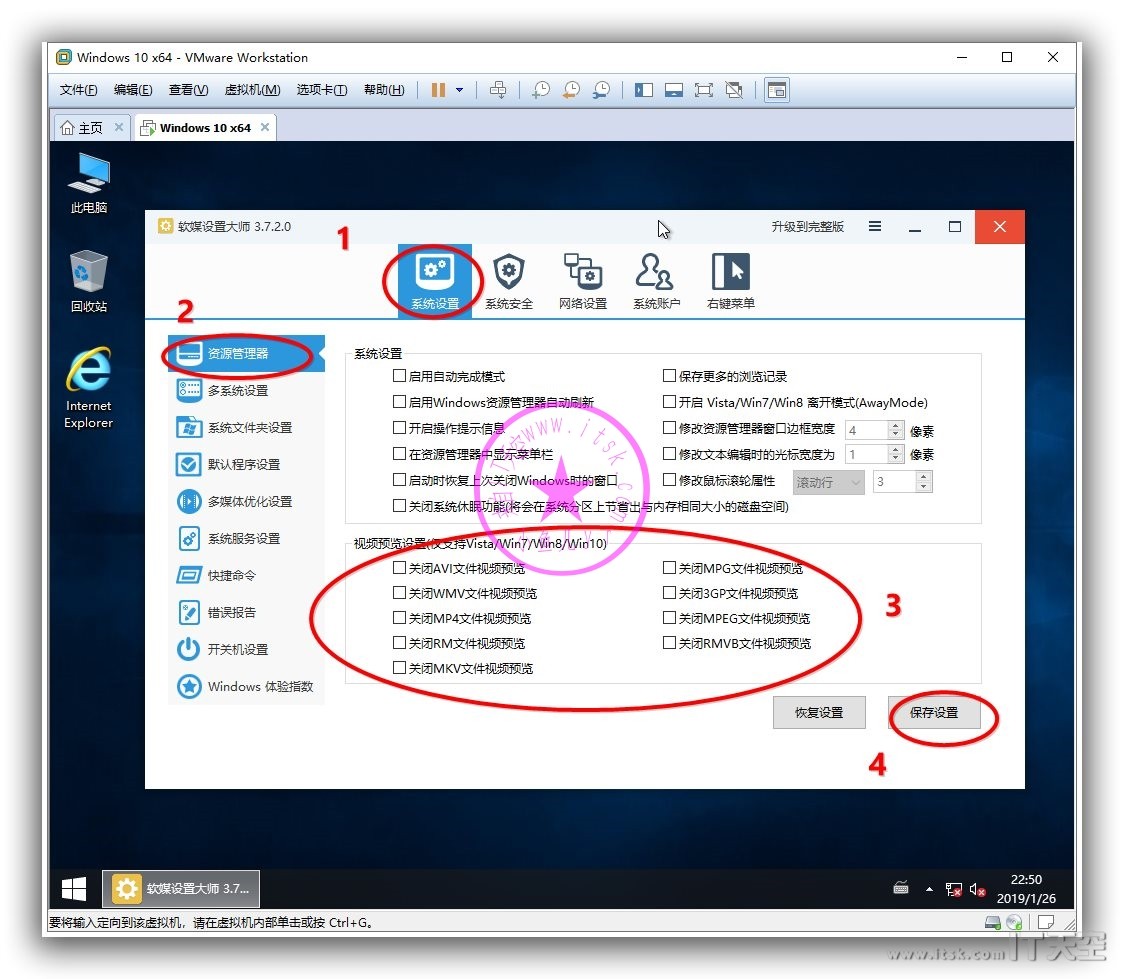
Task: Open the 选项卡(T) menu
Action: [322, 90]
